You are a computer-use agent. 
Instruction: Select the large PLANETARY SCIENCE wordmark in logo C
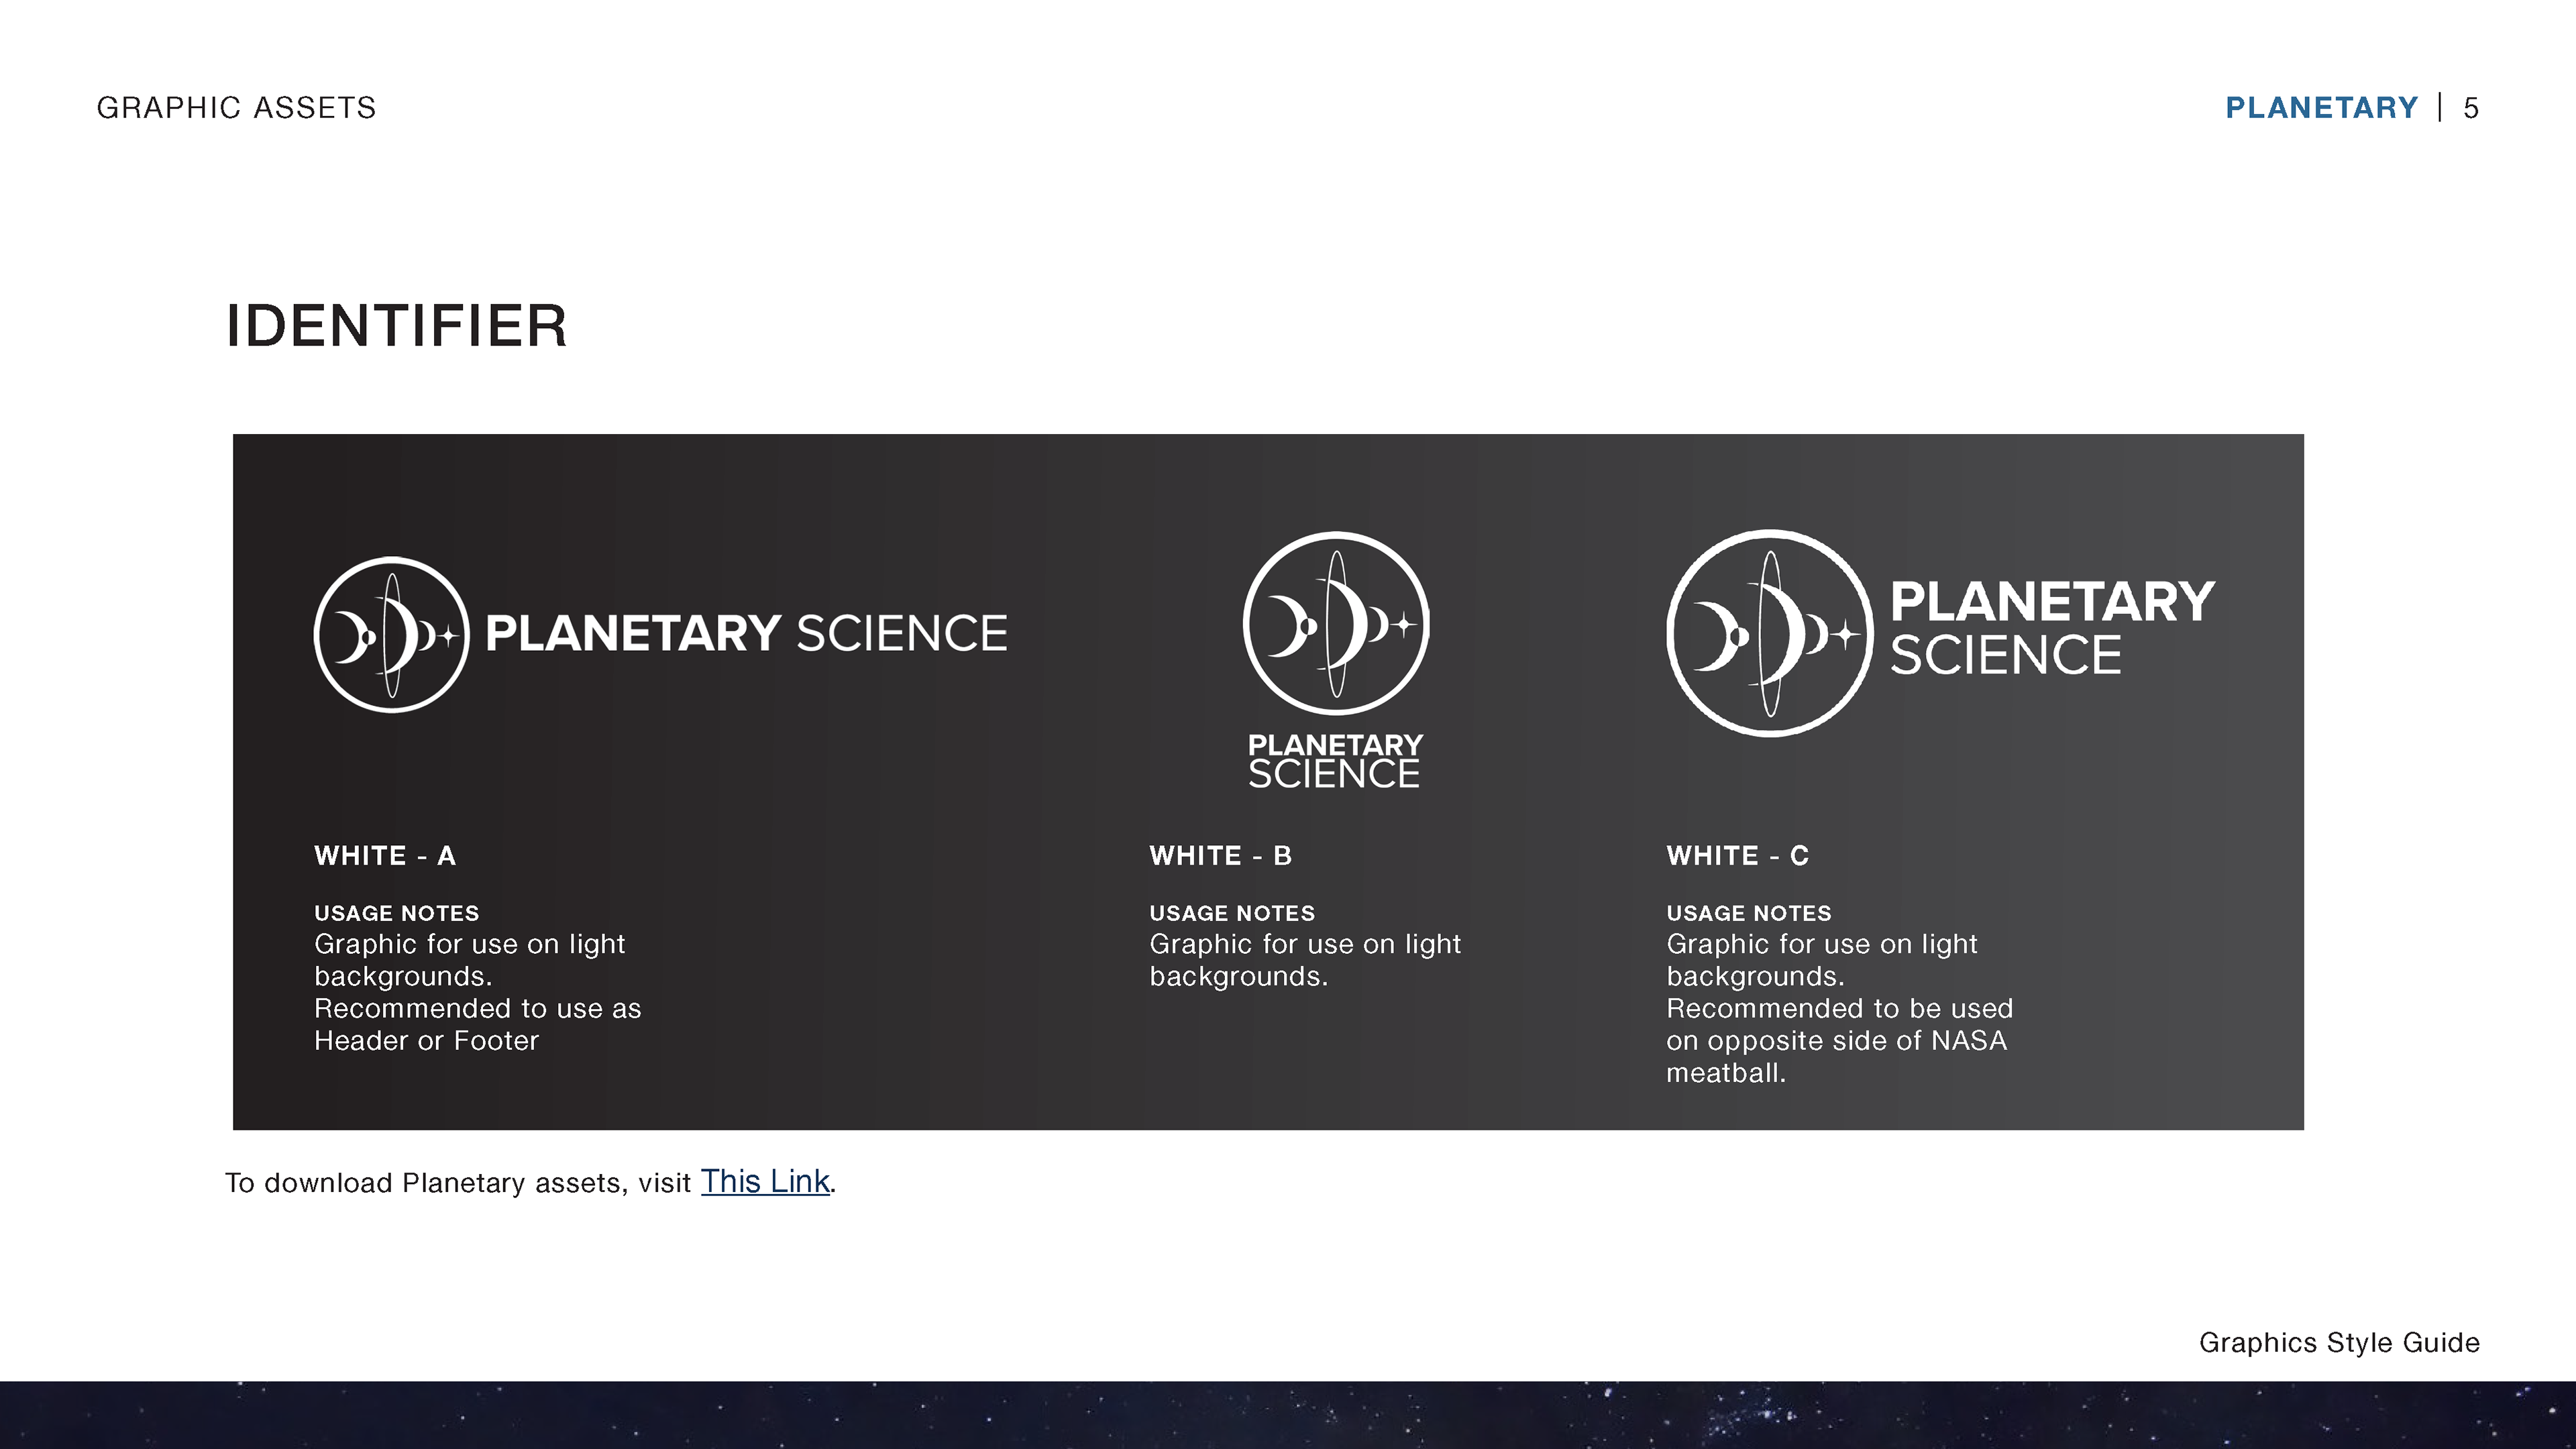tap(2052, 628)
